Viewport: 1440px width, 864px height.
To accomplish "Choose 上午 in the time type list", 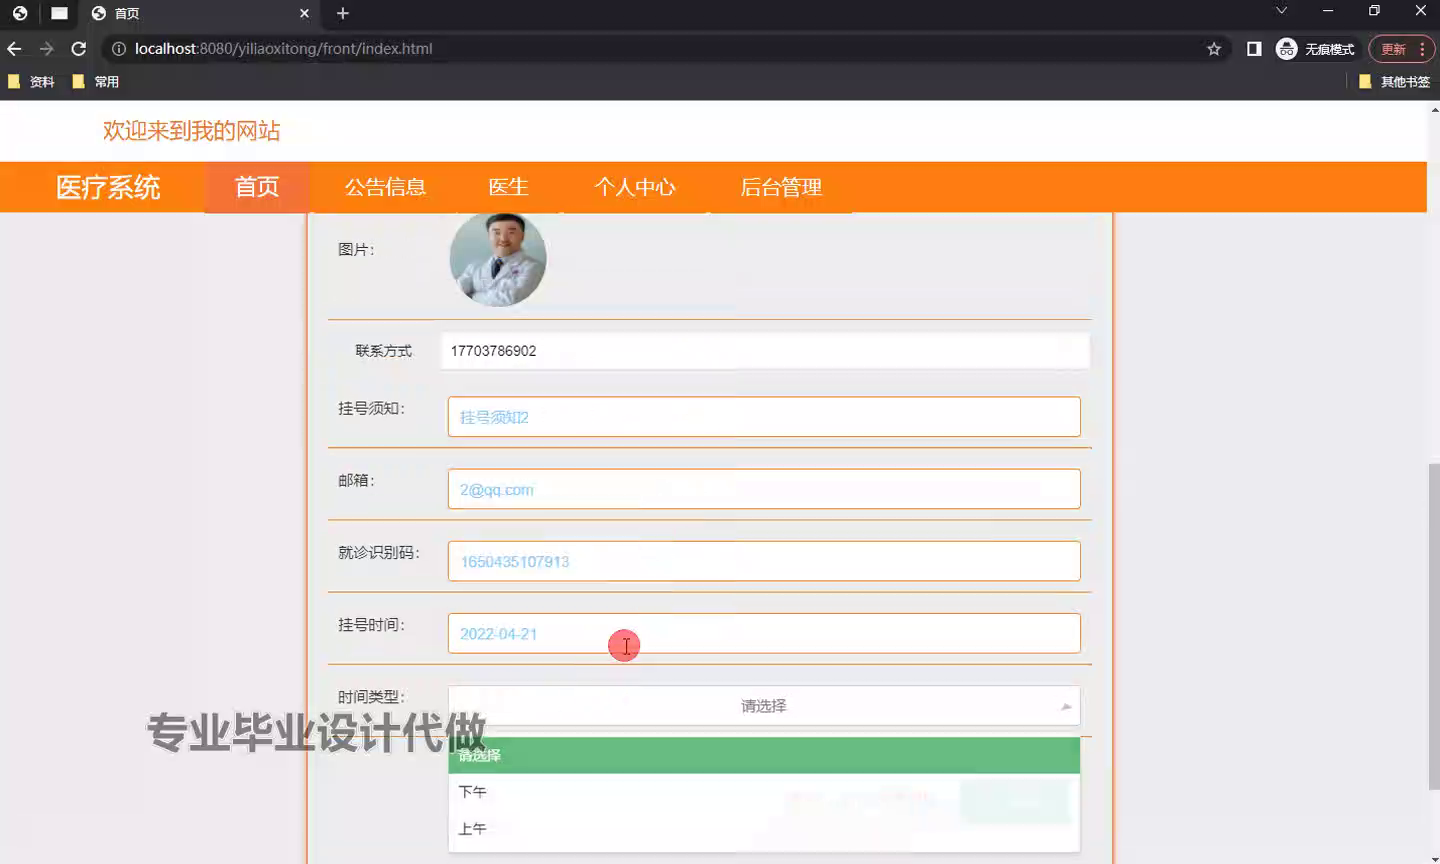I will pos(764,829).
